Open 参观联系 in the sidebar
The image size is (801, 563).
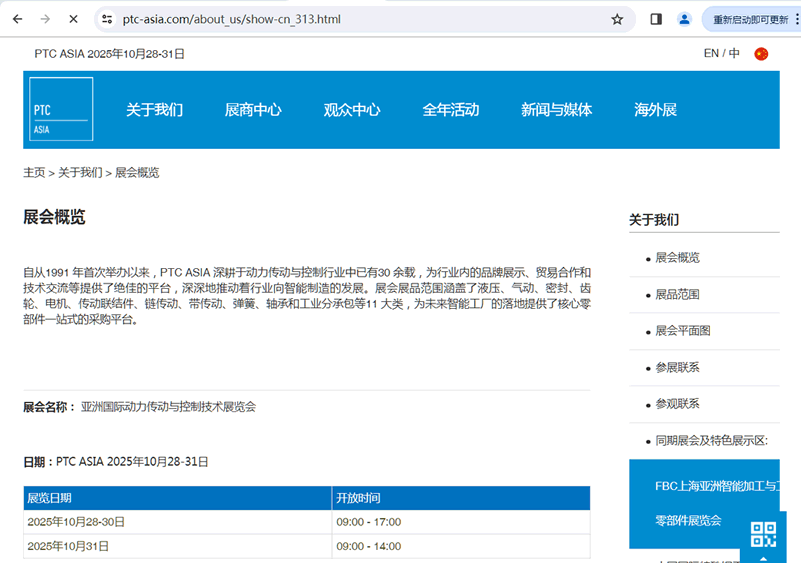click(677, 404)
